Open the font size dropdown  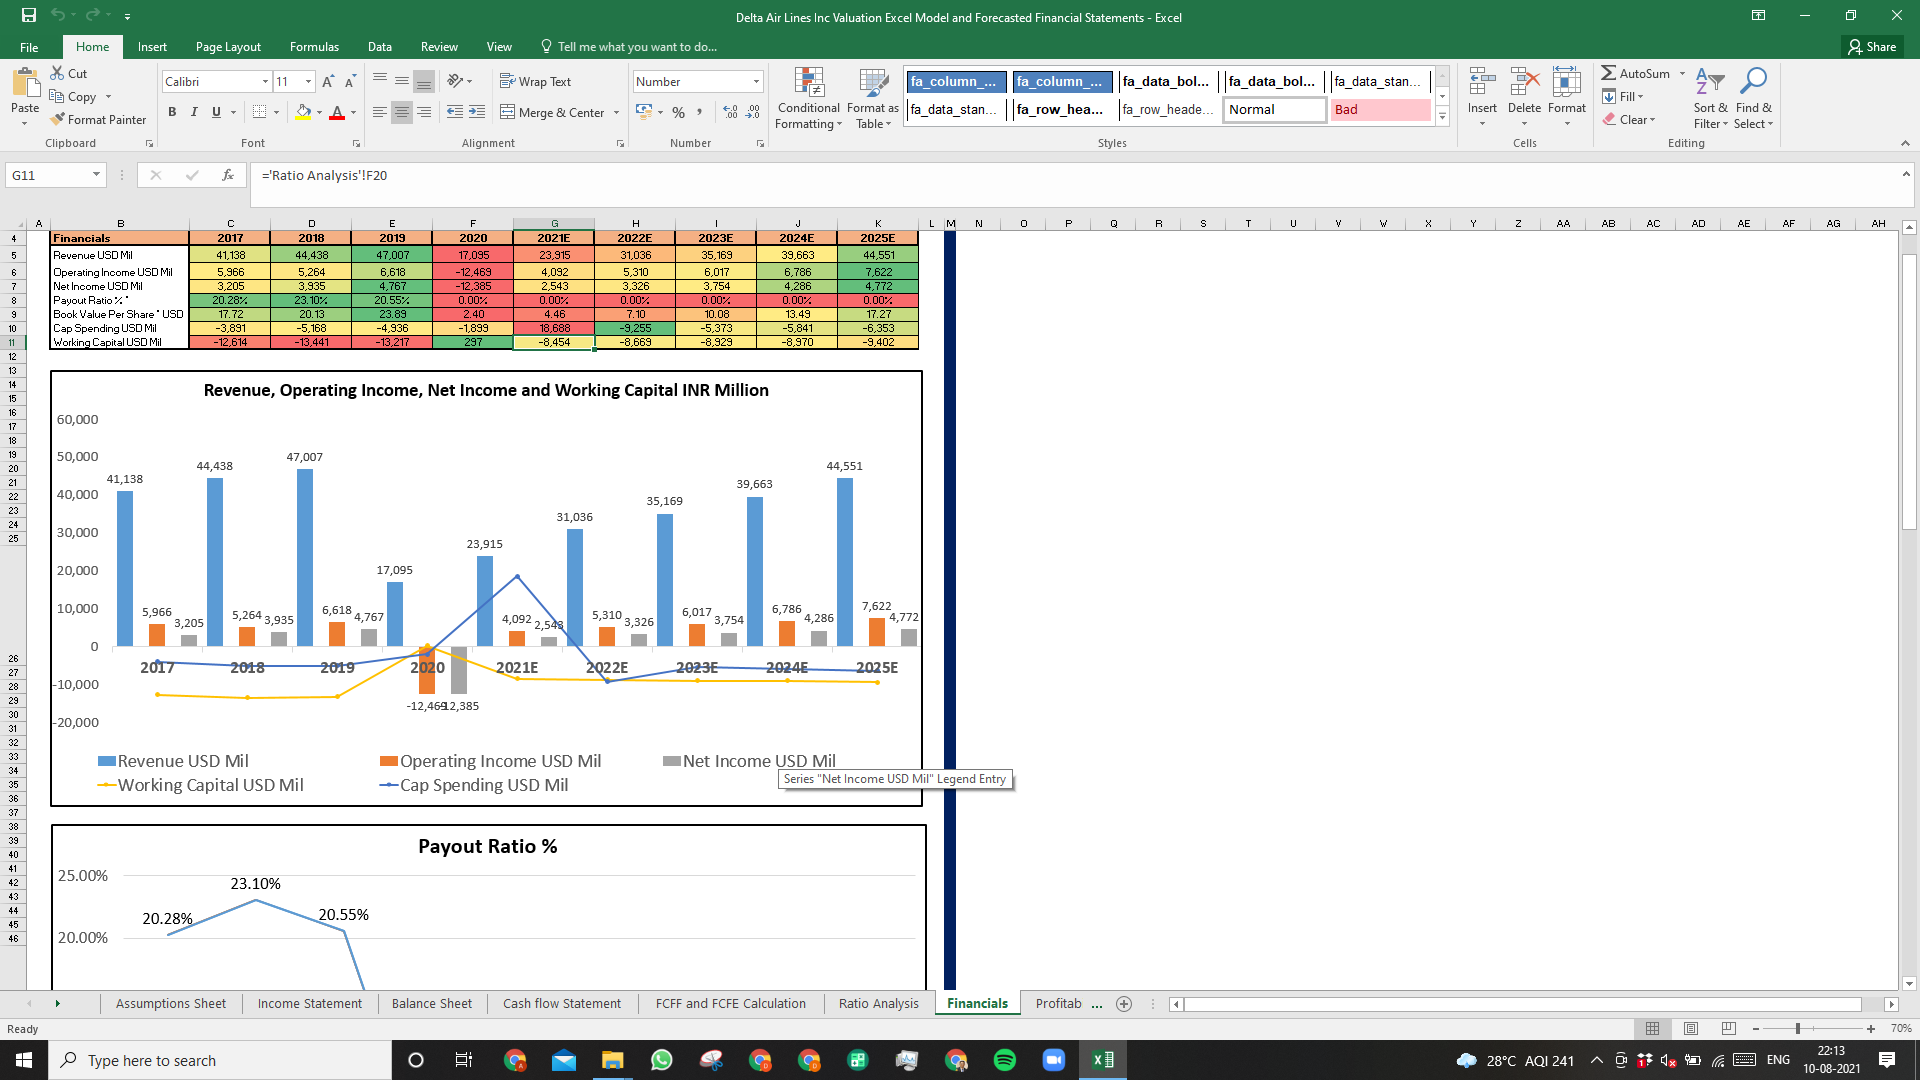point(308,82)
